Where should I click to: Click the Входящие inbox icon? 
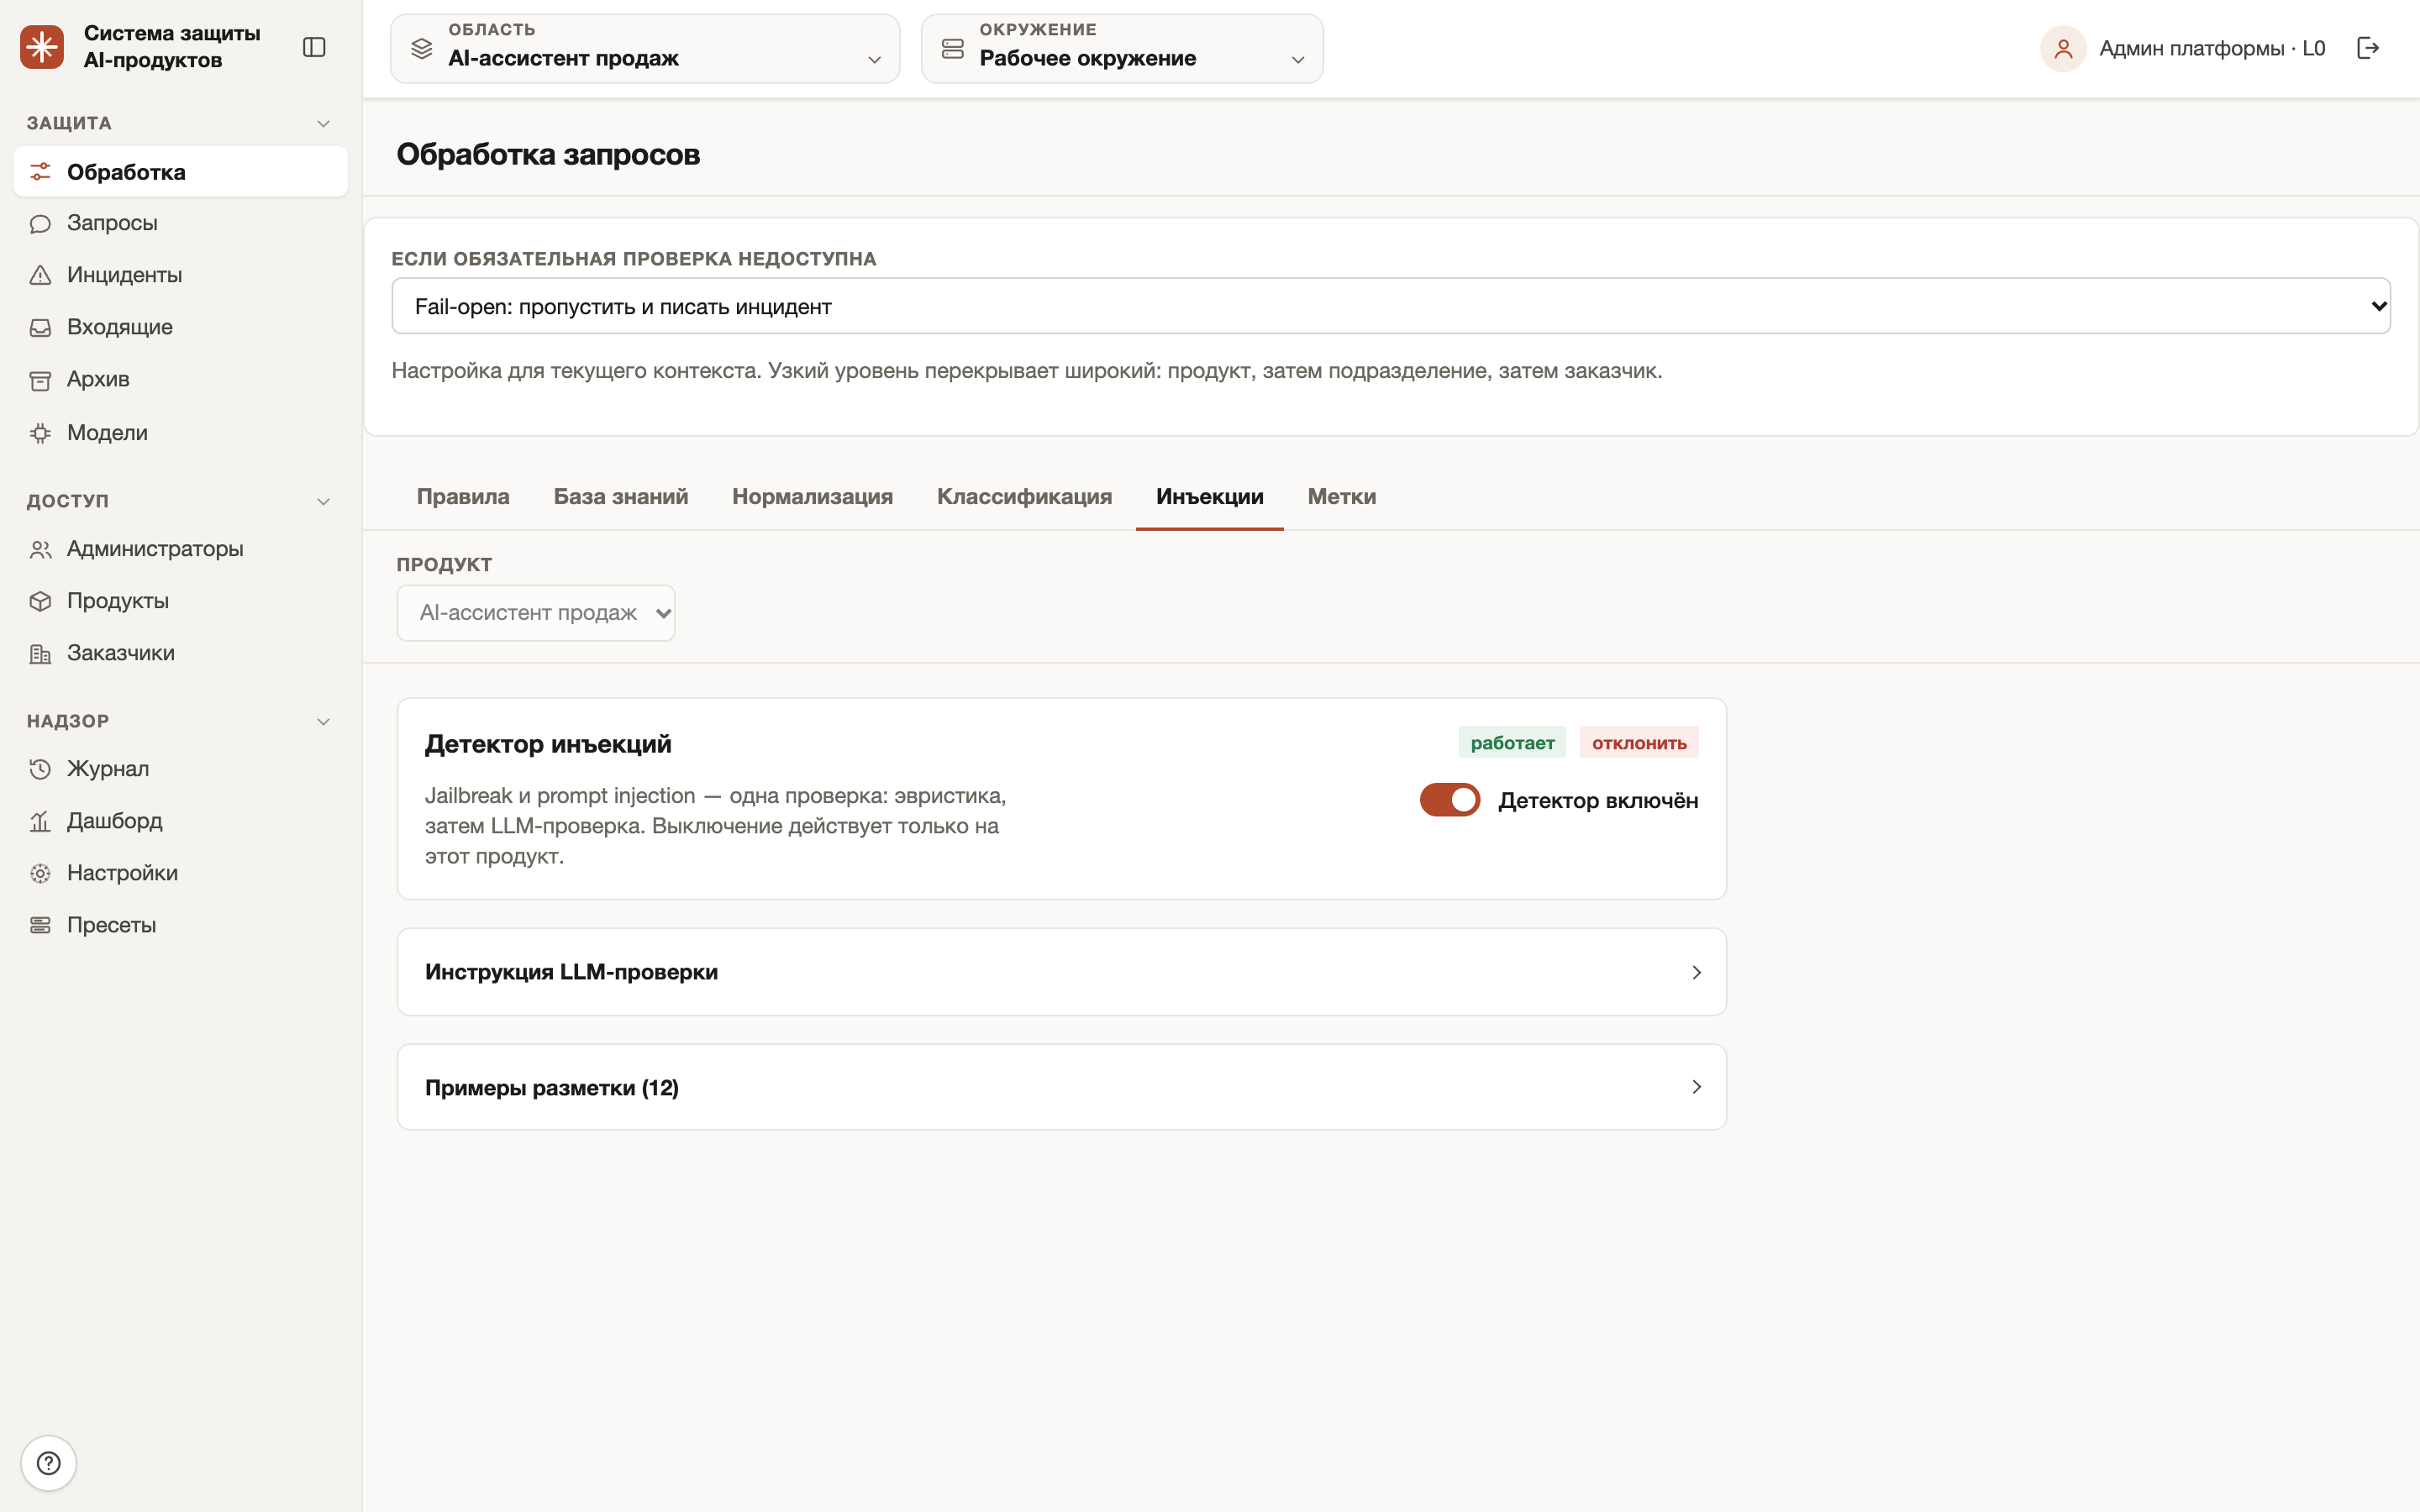40,327
